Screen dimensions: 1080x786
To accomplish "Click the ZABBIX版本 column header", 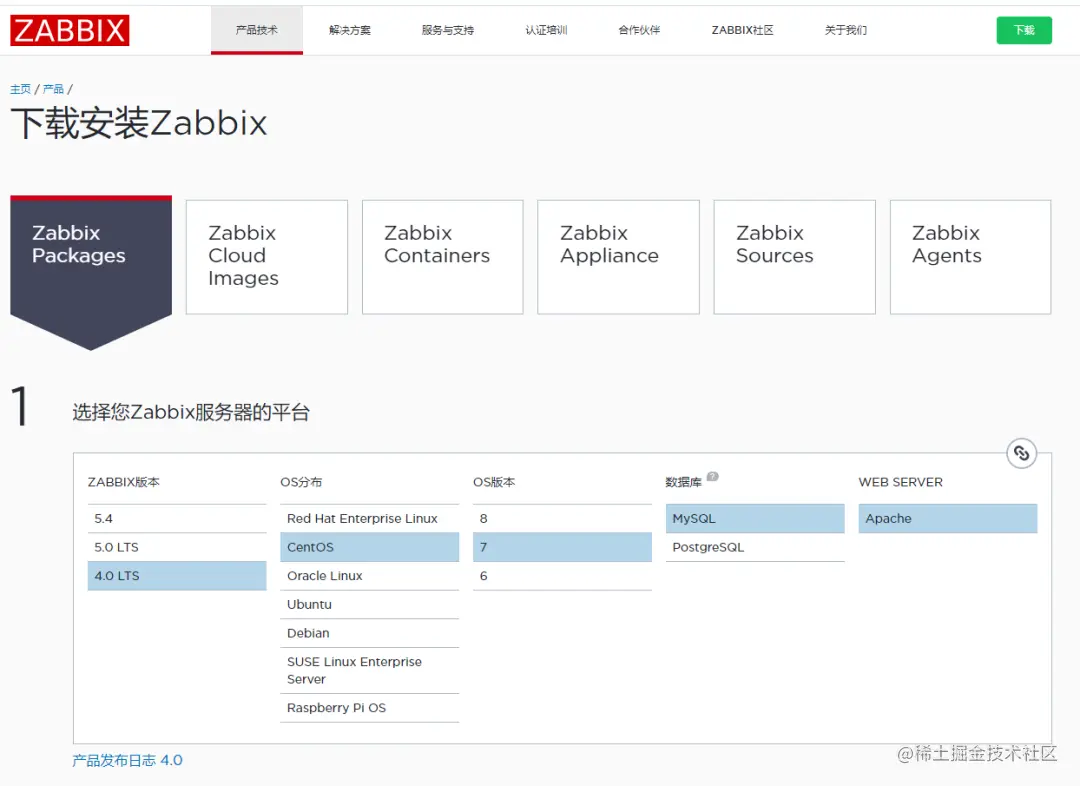I will [123, 482].
